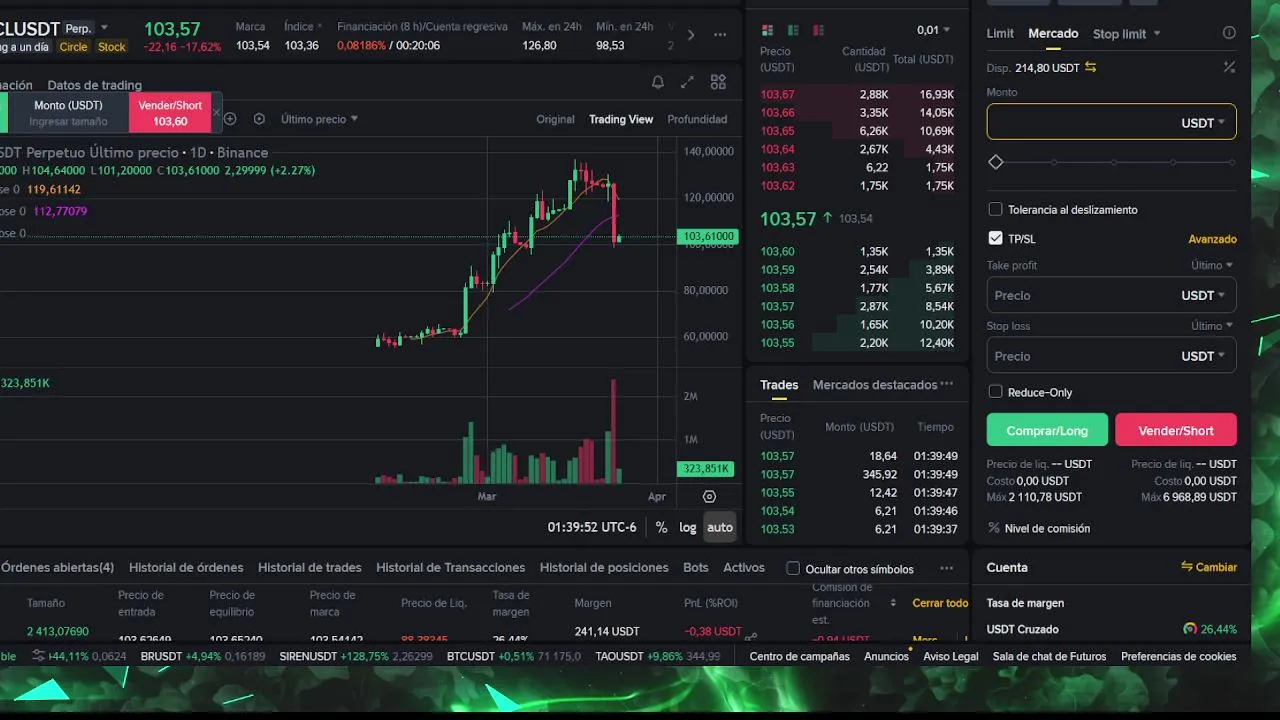This screenshot has height=720, width=1280.
Task: Click Cambiar in the Cuenta panel
Action: coord(1209,567)
